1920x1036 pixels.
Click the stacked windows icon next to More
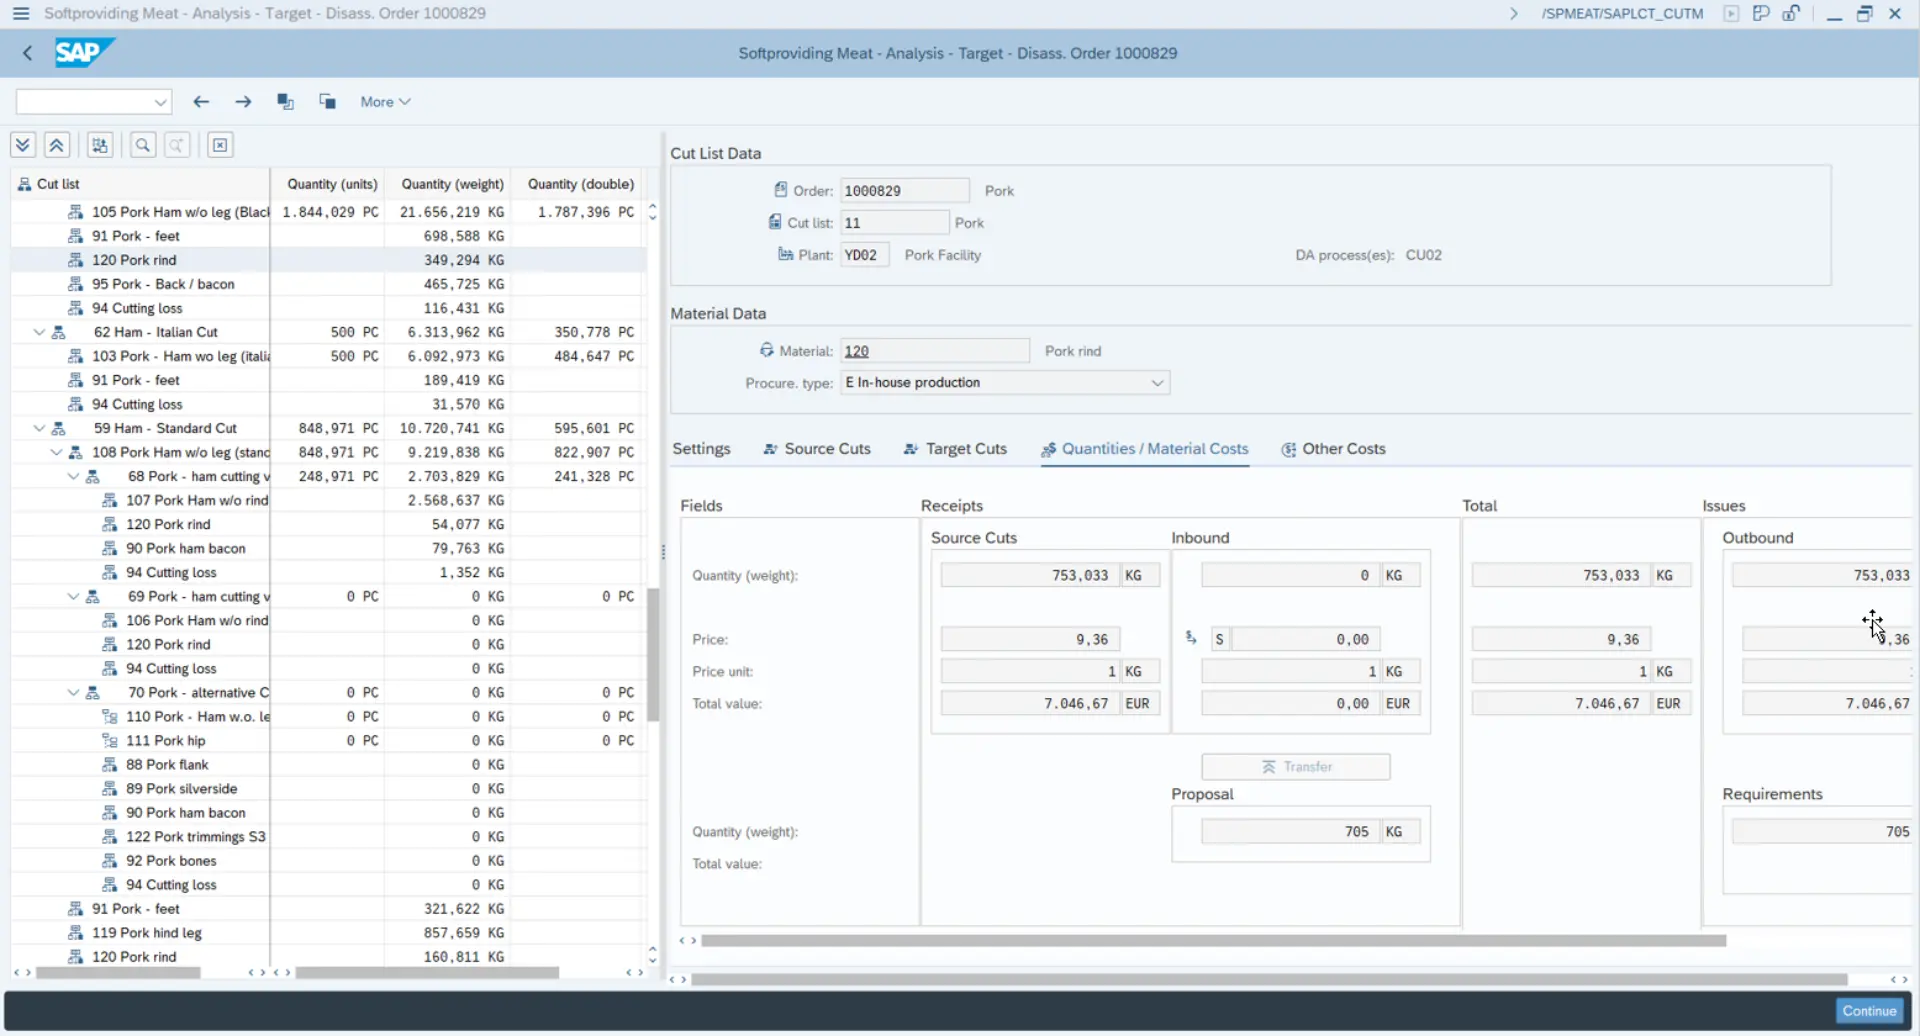[x=327, y=102]
